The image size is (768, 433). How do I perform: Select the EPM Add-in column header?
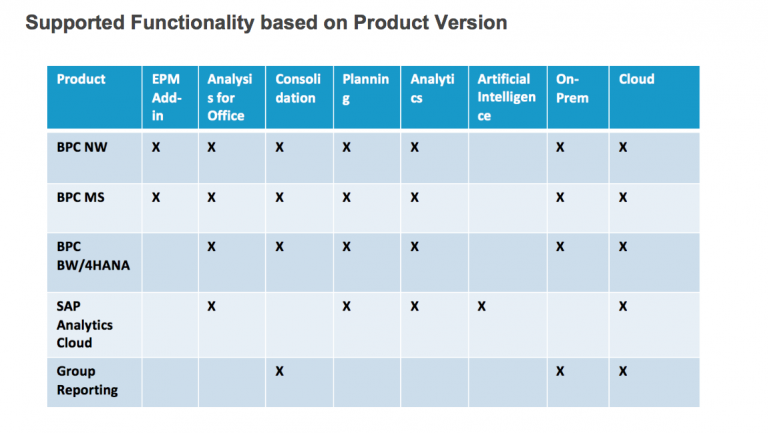click(167, 97)
